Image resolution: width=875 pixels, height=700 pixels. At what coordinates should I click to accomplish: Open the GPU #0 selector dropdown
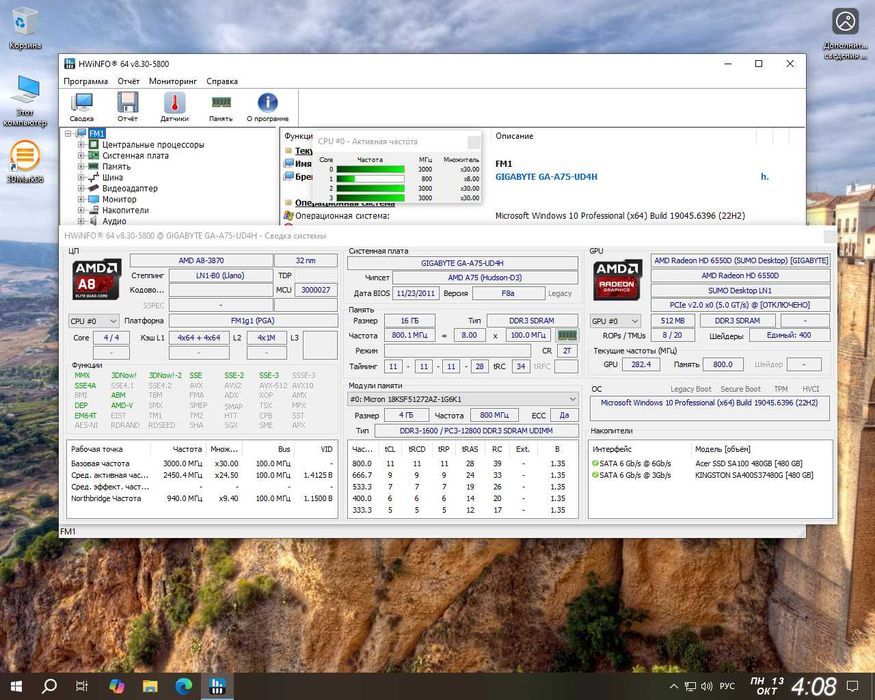point(615,321)
